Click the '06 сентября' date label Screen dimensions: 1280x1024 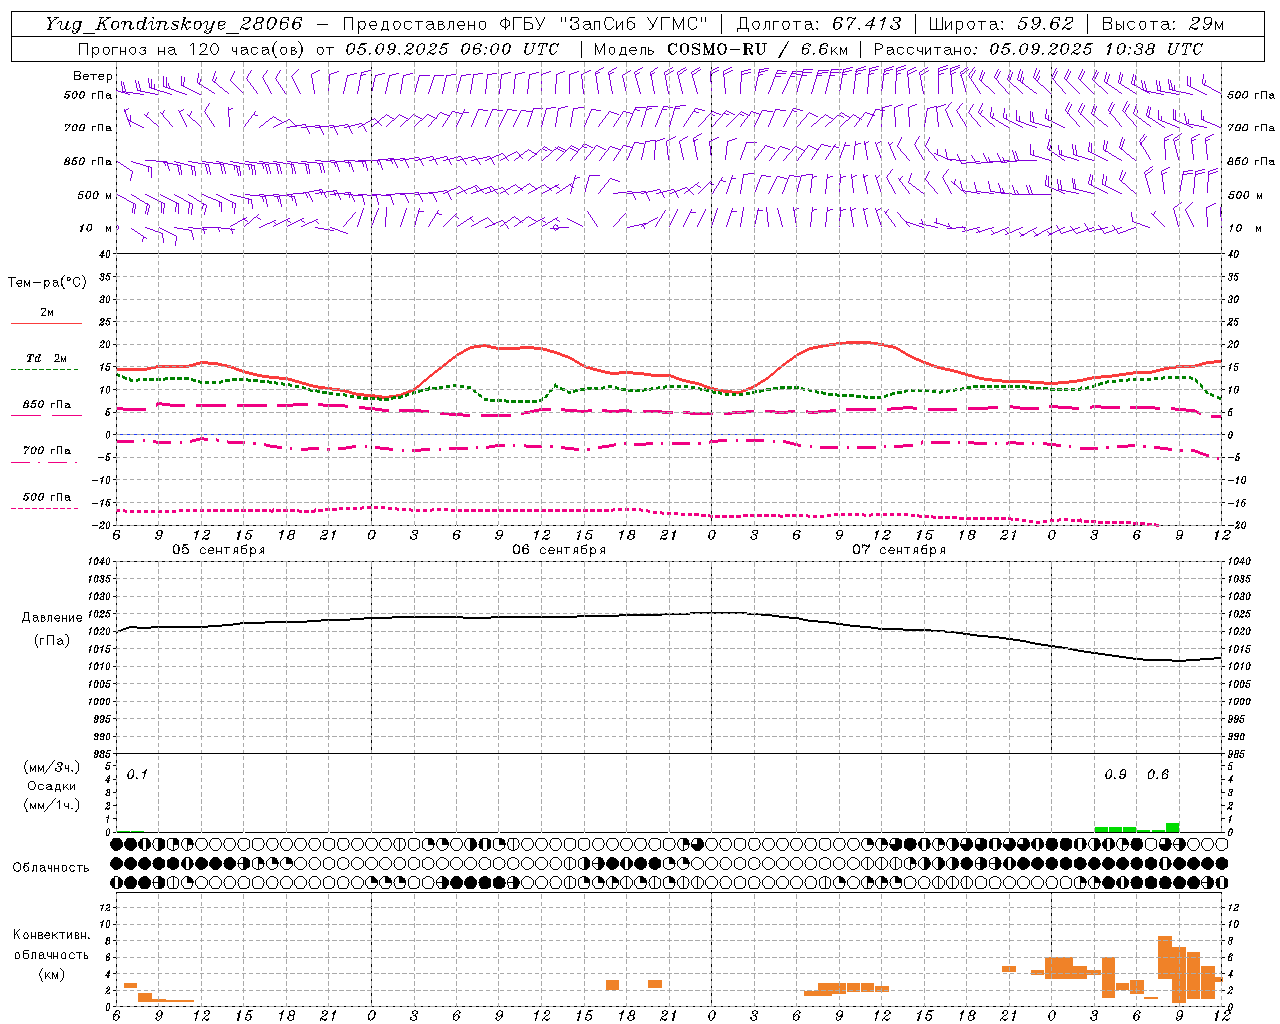pos(559,550)
